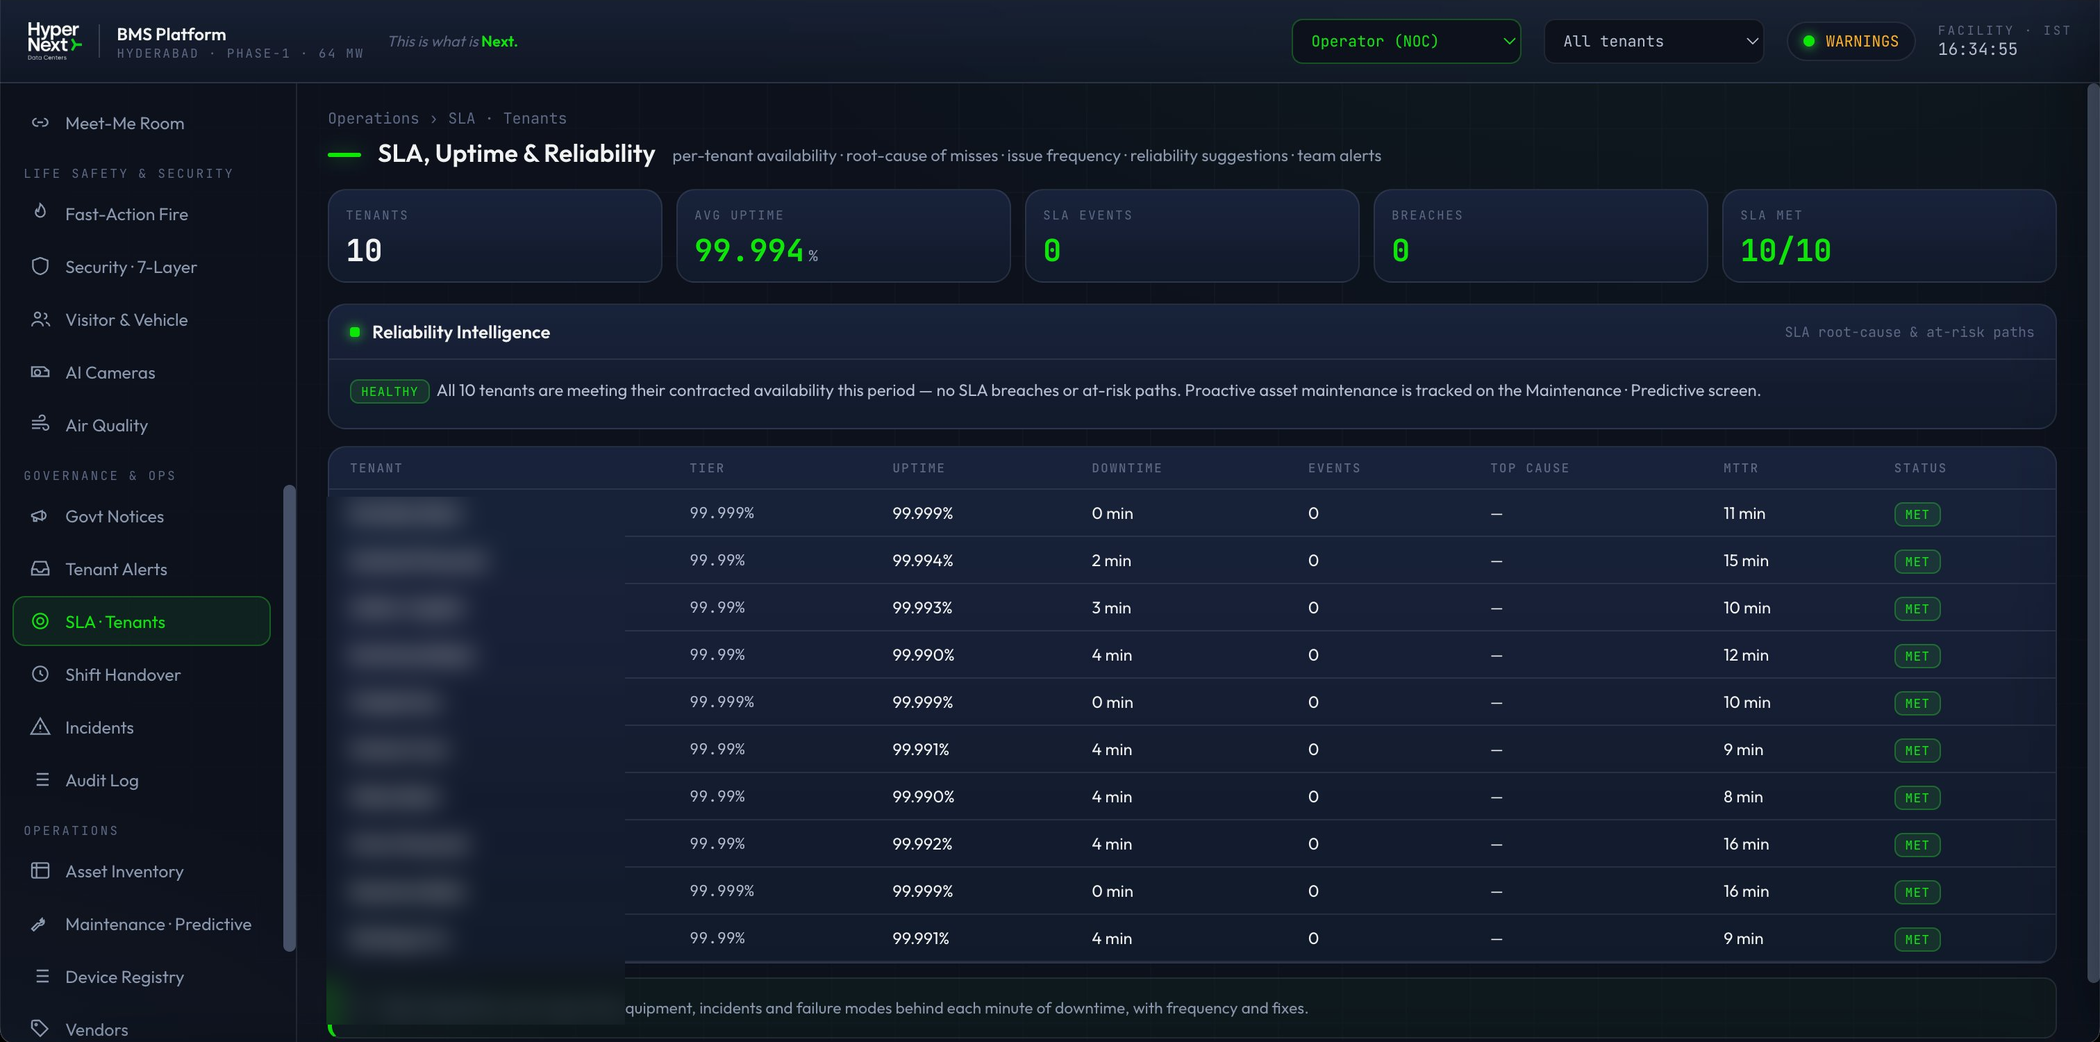The height and width of the screenshot is (1042, 2100).
Task: Open Govt Notices in sidebar
Action: (x=141, y=516)
